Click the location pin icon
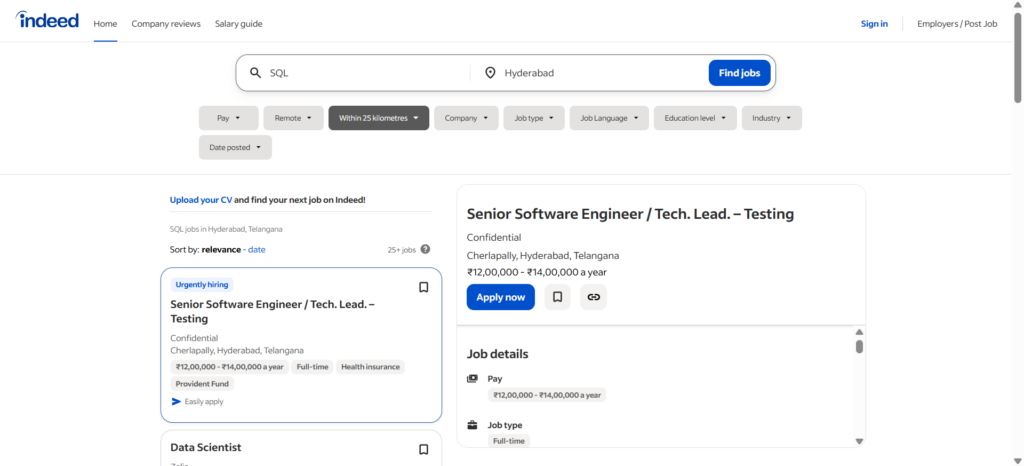1024x466 pixels. point(490,73)
